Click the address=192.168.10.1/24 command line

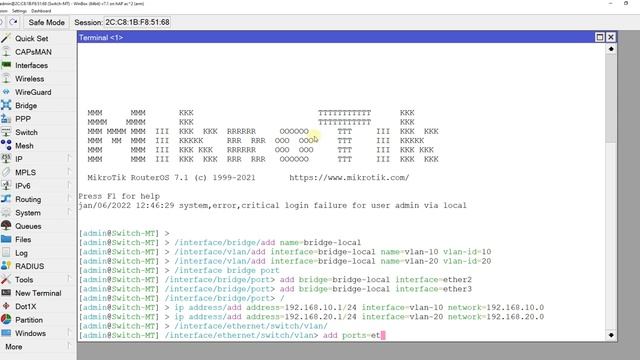[x=311, y=307]
